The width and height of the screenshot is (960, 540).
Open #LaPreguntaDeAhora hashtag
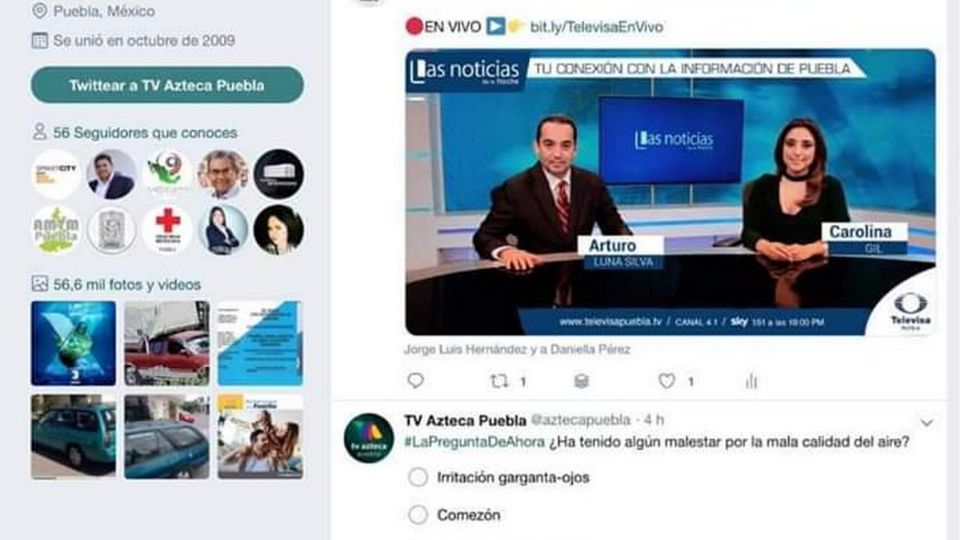coord(474,442)
